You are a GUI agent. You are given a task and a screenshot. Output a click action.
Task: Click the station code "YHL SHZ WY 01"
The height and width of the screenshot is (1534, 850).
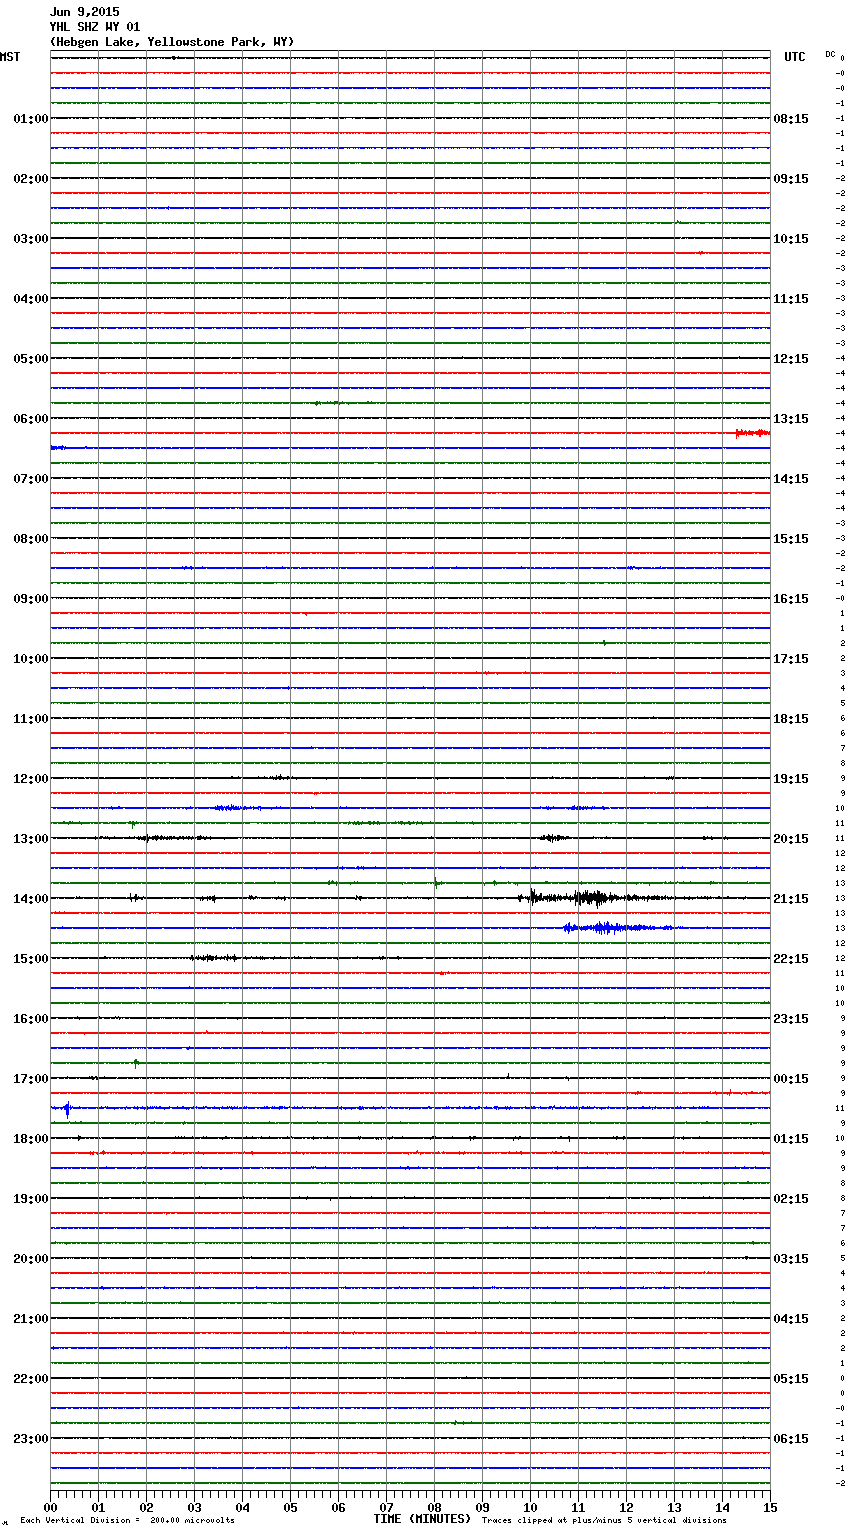95,27
